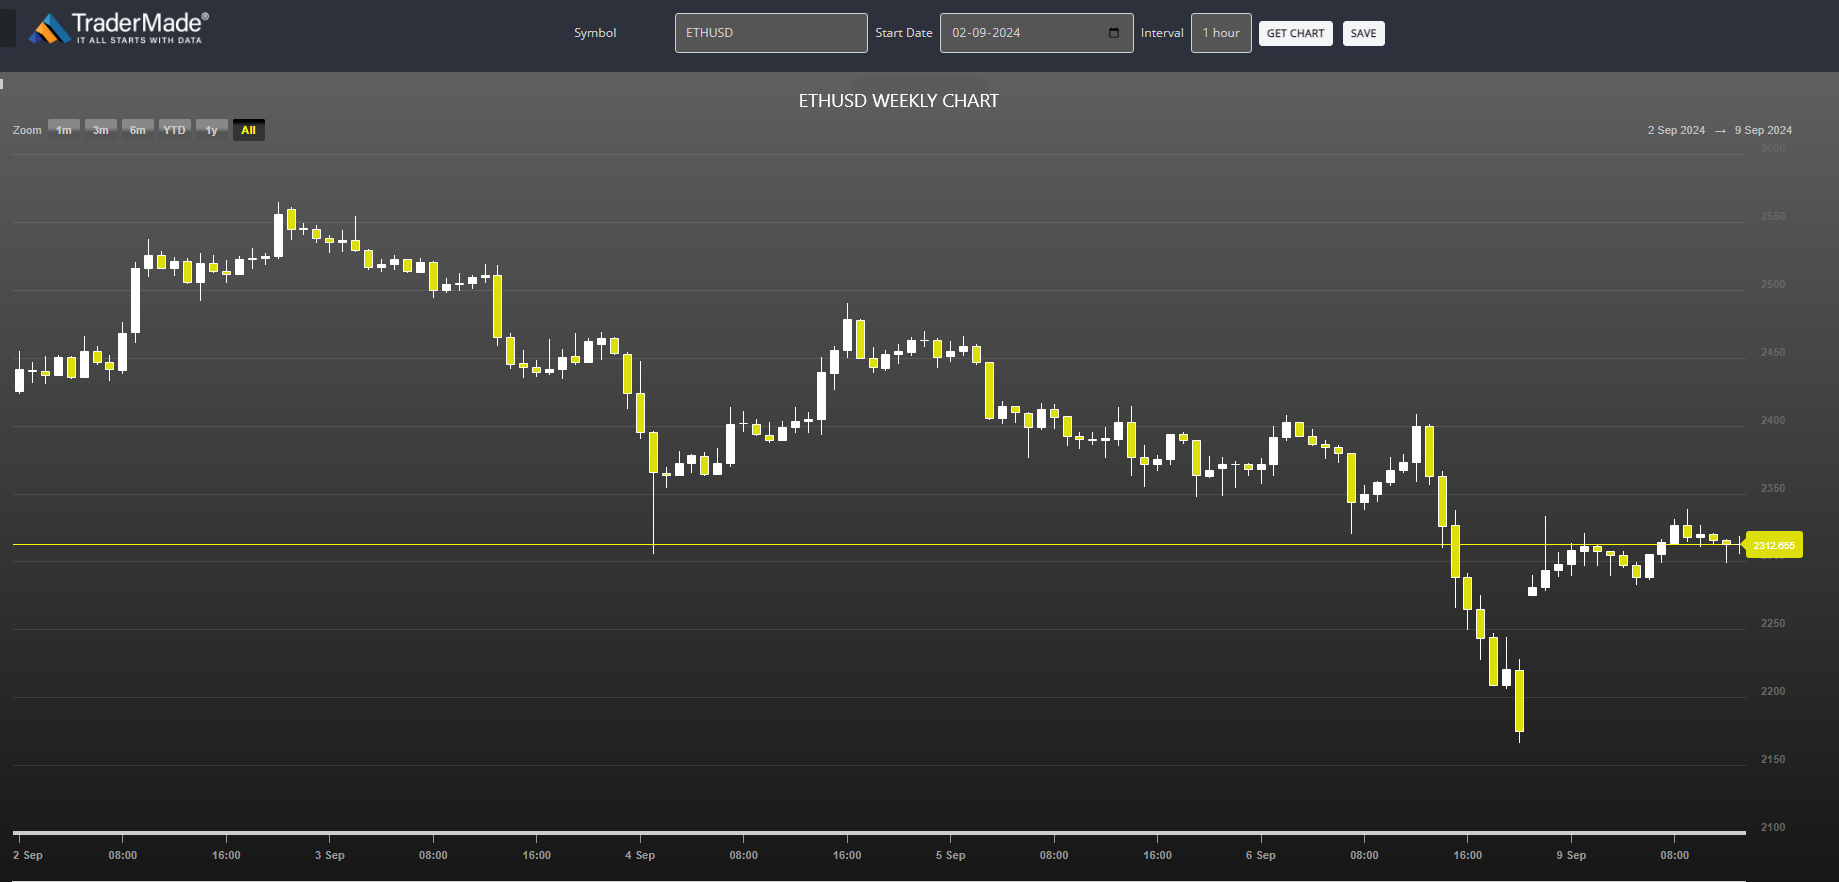Click the 2400 price axis label

pyautogui.click(x=1773, y=420)
